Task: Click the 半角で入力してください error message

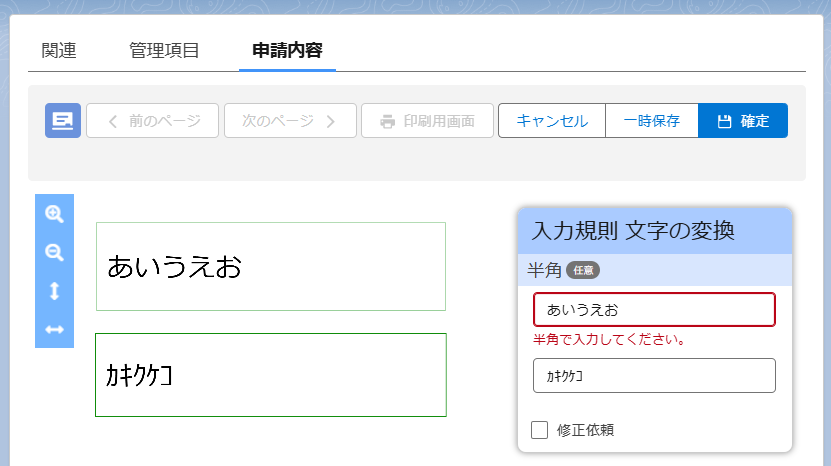Action: pos(608,339)
